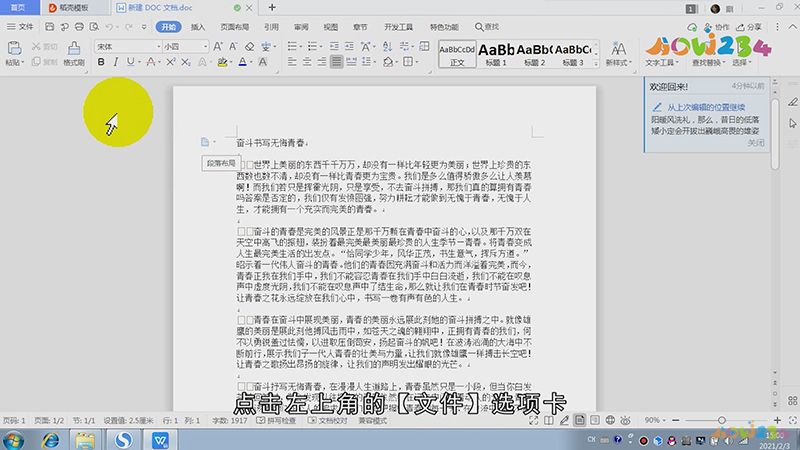Click the Redo arrow icon
800x450 pixels.
(129, 27)
